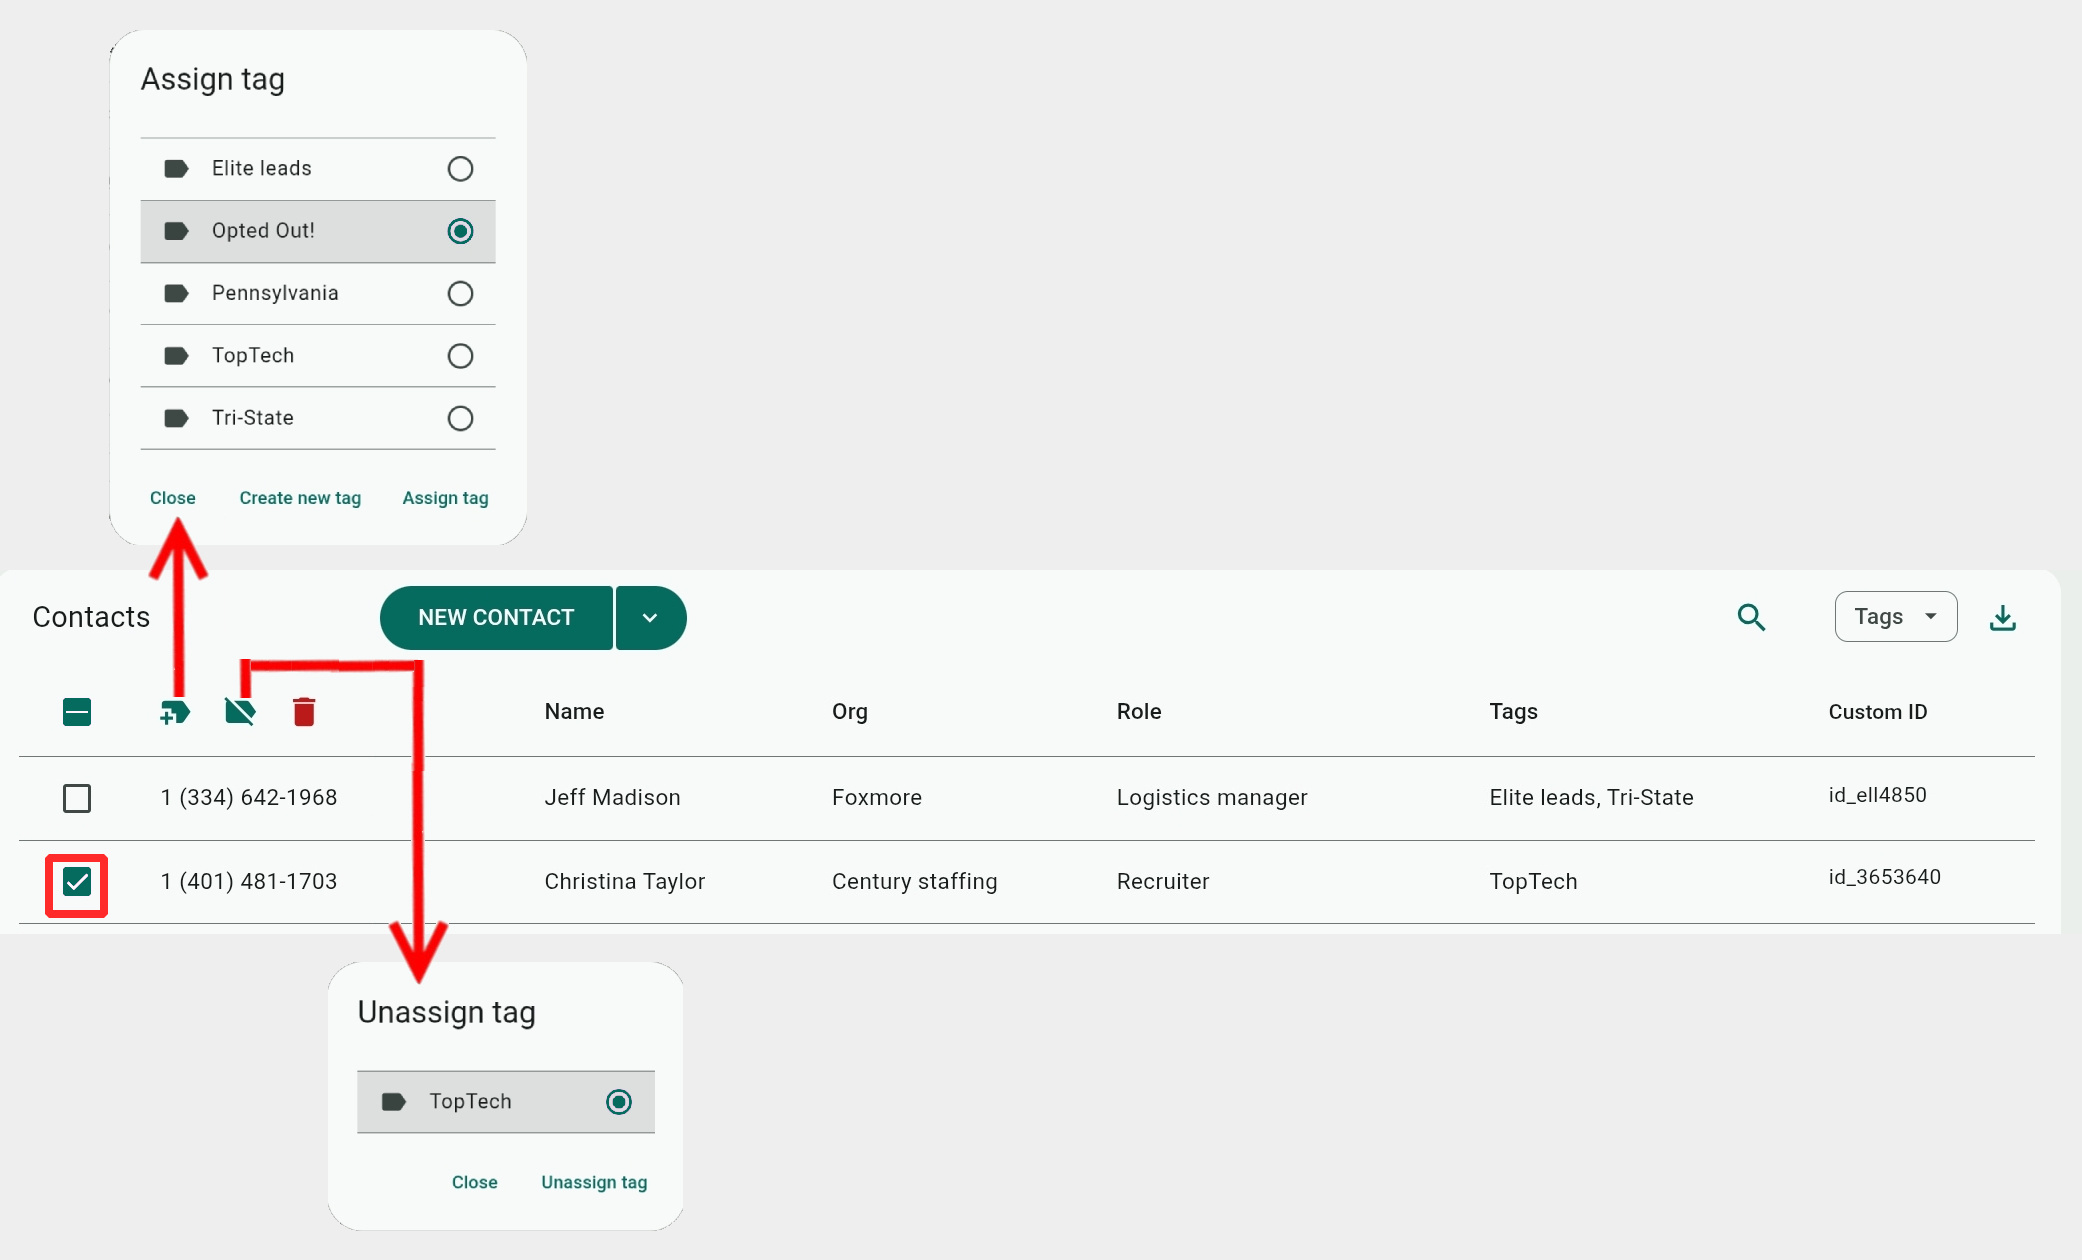Click the Create new tag link
This screenshot has height=1260, width=2082.
tap(300, 498)
